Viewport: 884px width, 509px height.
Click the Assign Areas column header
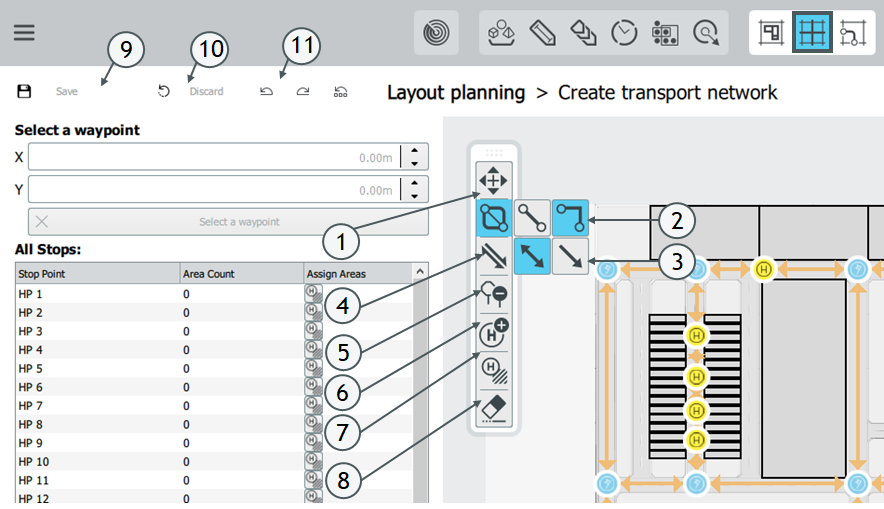[358, 274]
